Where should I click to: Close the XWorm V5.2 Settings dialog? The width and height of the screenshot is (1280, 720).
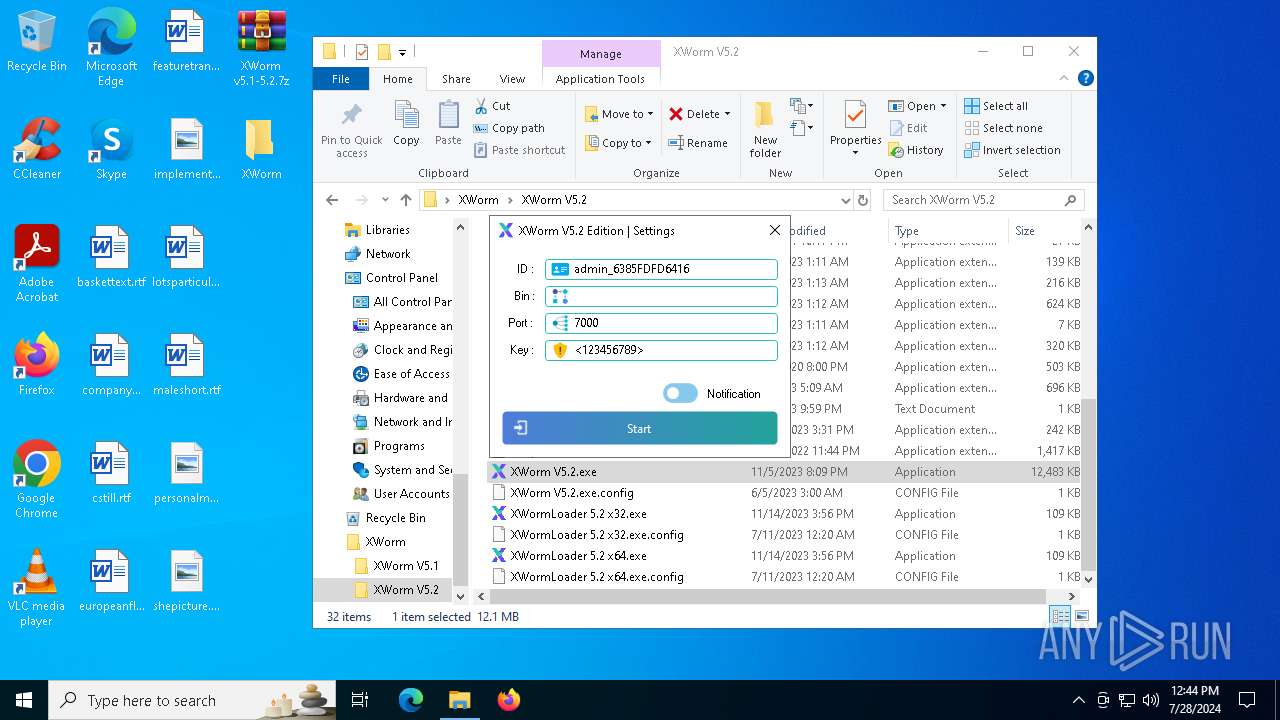coord(774,230)
